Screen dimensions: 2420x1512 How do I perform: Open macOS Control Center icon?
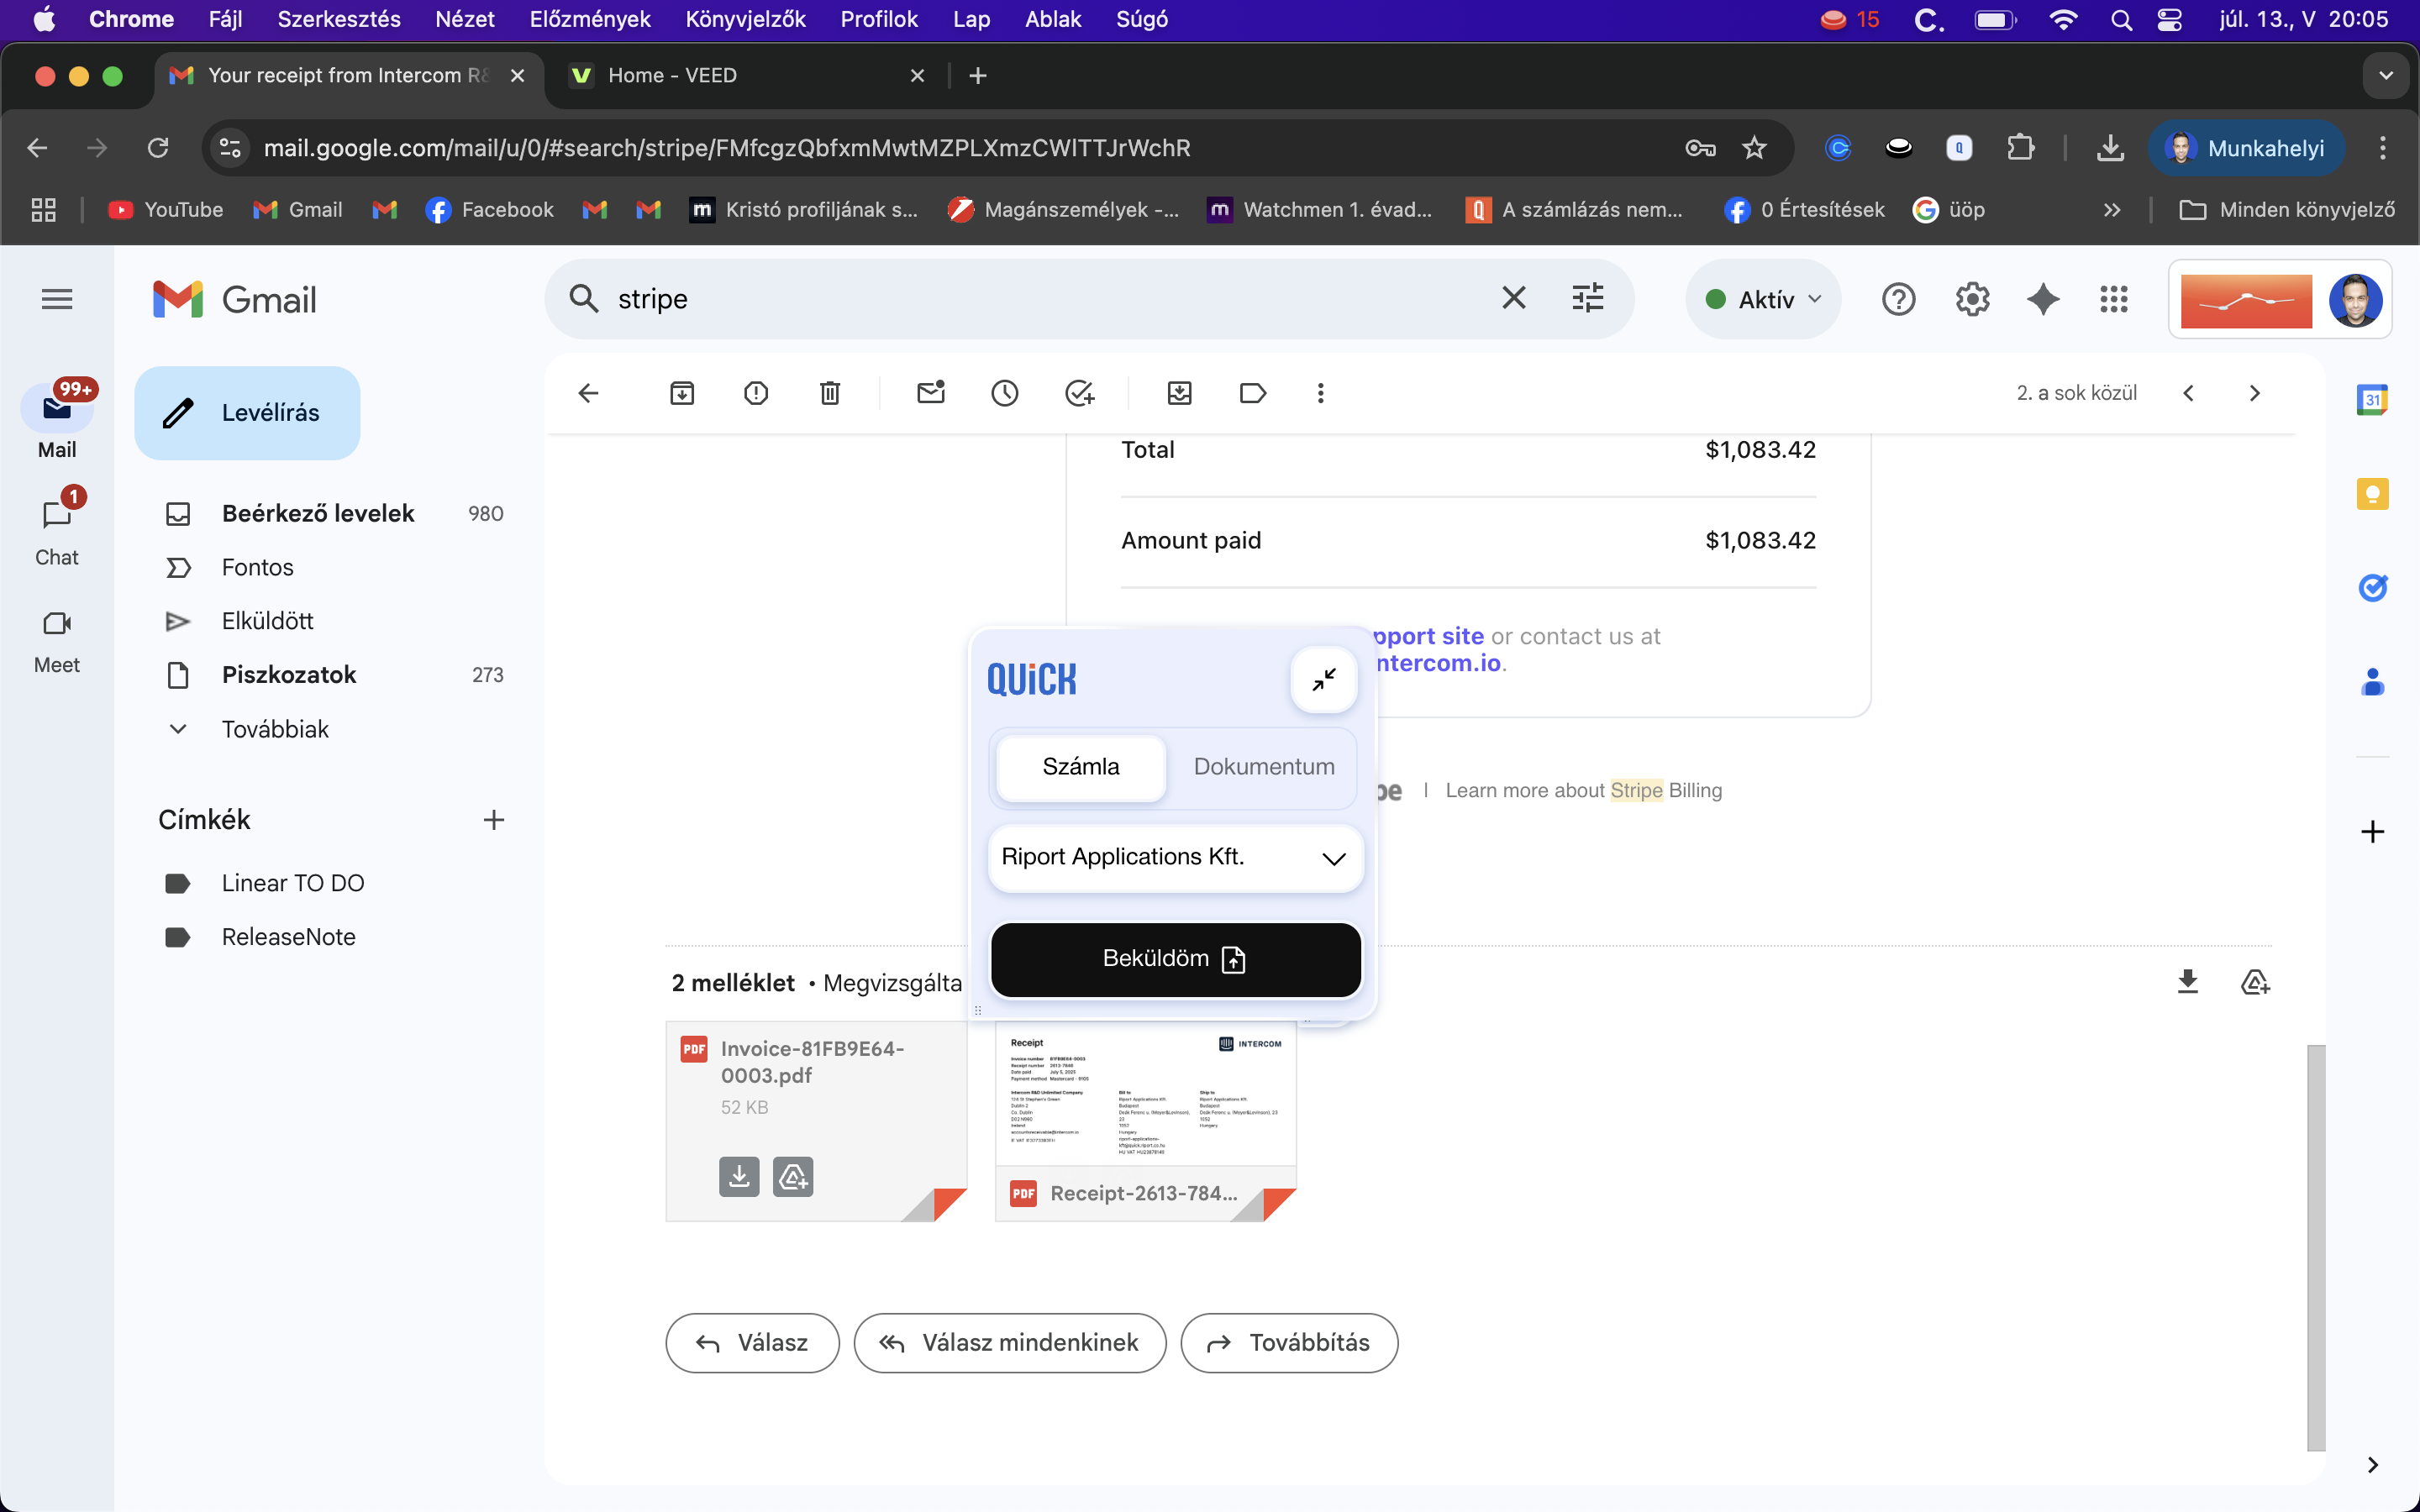coord(2169,19)
